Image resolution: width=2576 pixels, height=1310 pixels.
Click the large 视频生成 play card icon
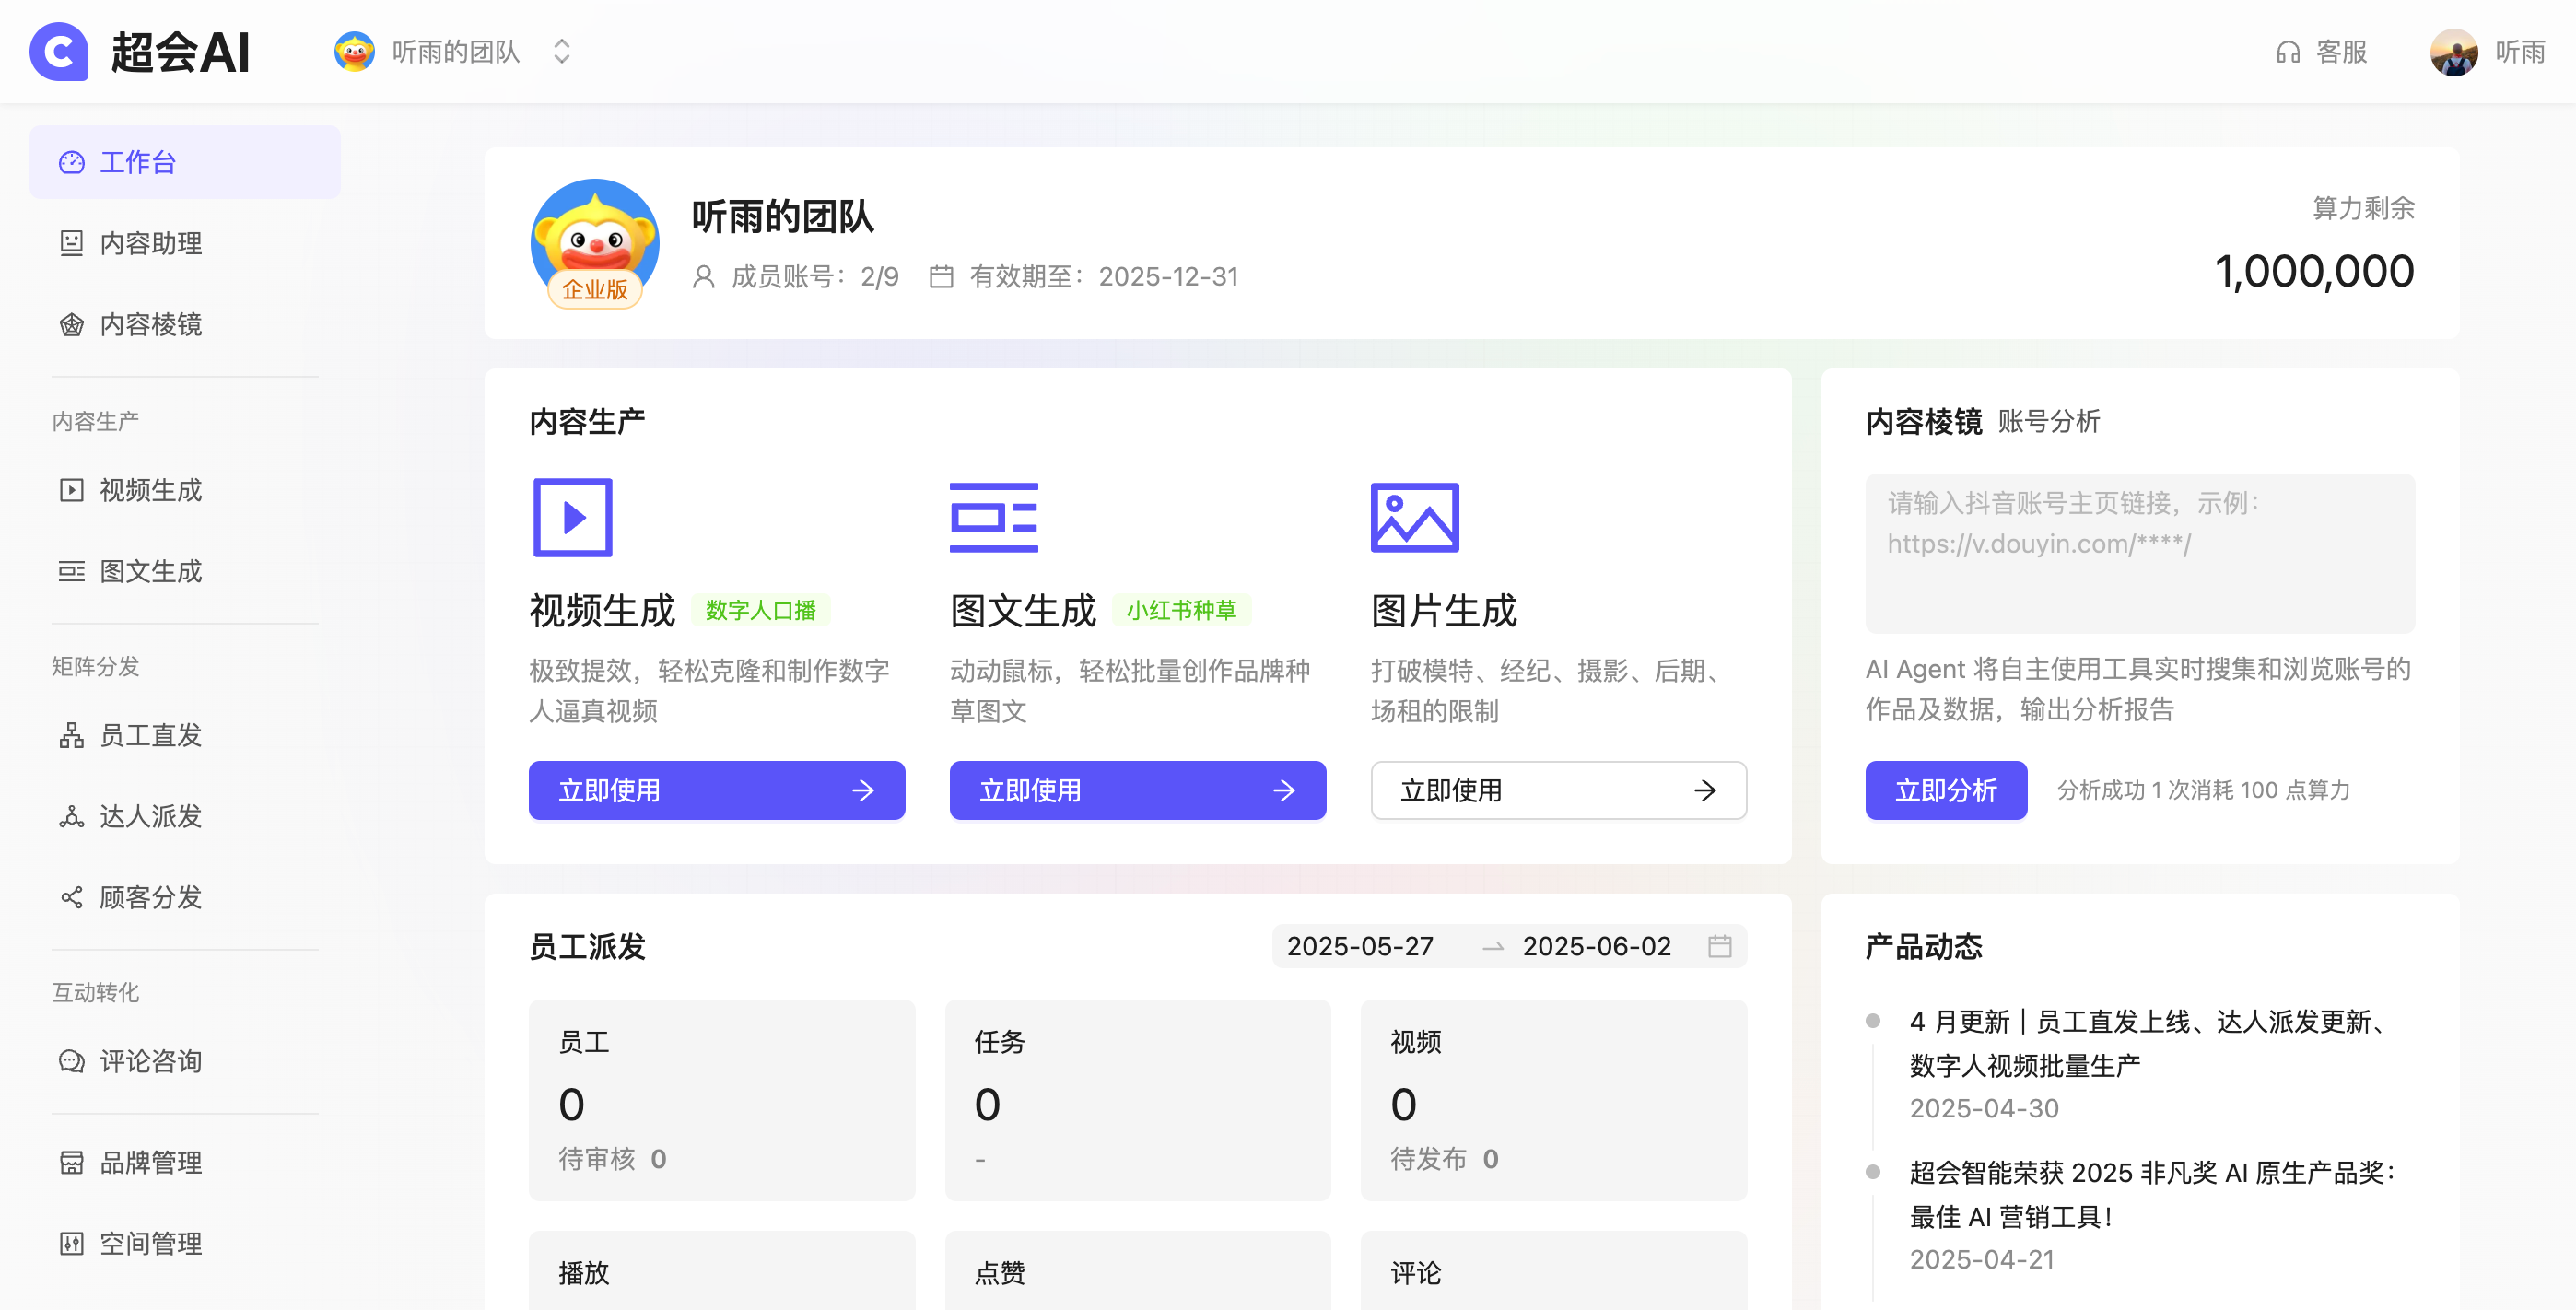[x=573, y=517]
